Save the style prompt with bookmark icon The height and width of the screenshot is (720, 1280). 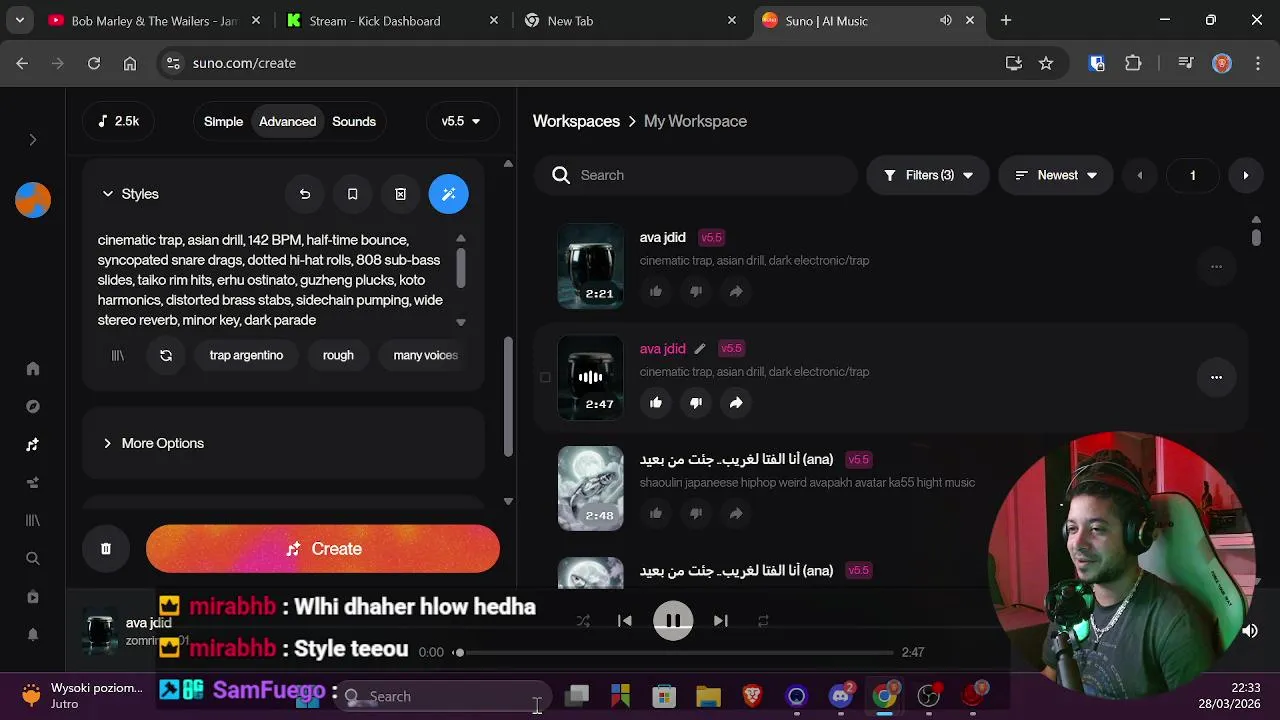point(353,194)
